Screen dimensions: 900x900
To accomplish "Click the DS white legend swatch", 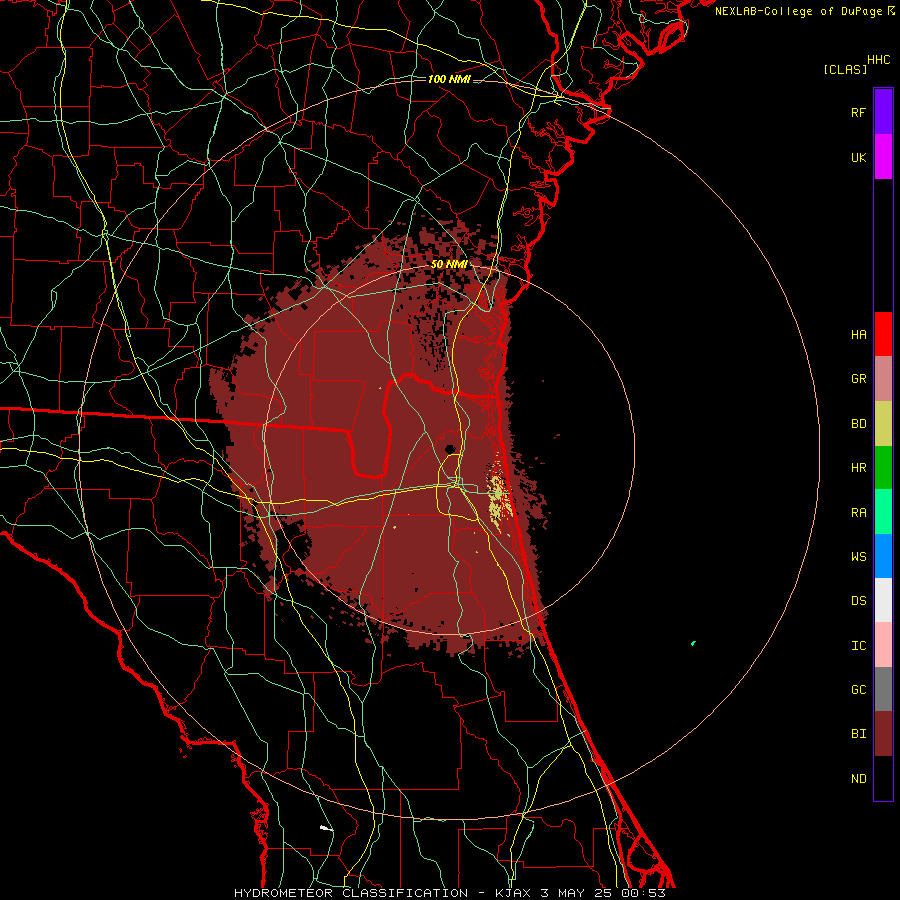I will click(x=883, y=600).
